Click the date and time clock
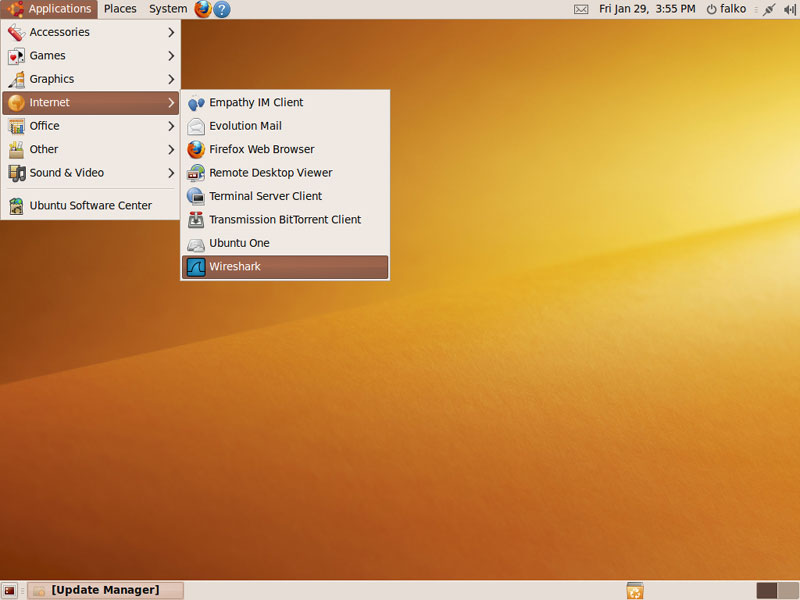 [647, 9]
